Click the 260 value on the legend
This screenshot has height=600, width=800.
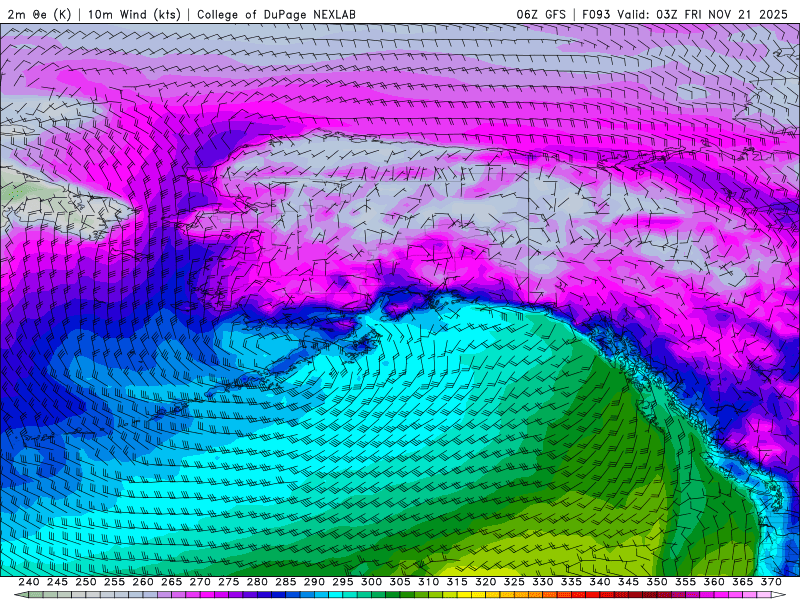coord(143,582)
